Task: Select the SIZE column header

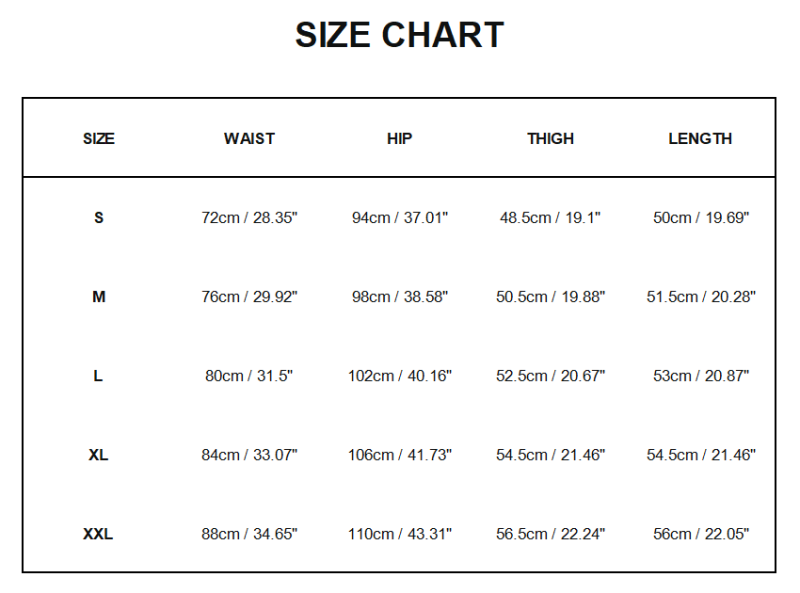Action: tap(99, 139)
